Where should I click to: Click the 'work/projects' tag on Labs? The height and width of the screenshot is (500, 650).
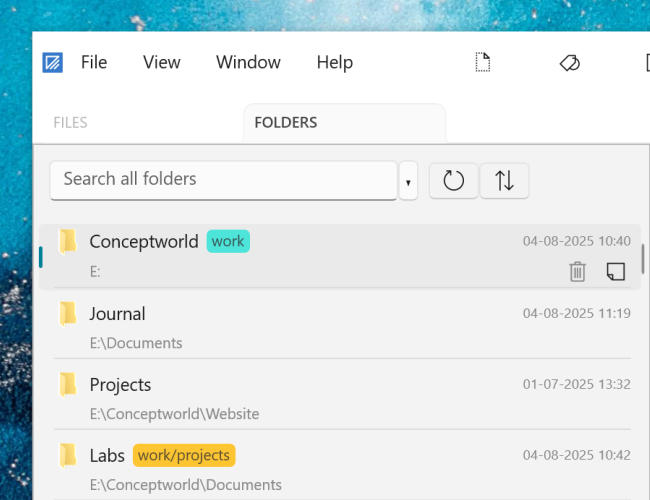tap(184, 456)
